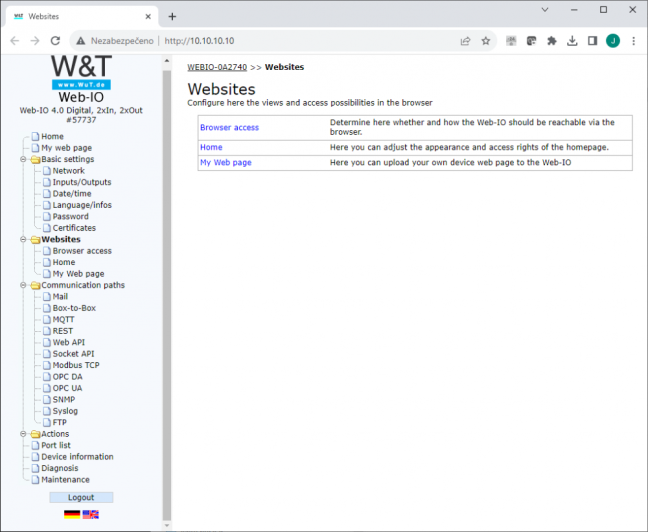
Task: Open Box-to-Box settings
Action: click(74, 308)
